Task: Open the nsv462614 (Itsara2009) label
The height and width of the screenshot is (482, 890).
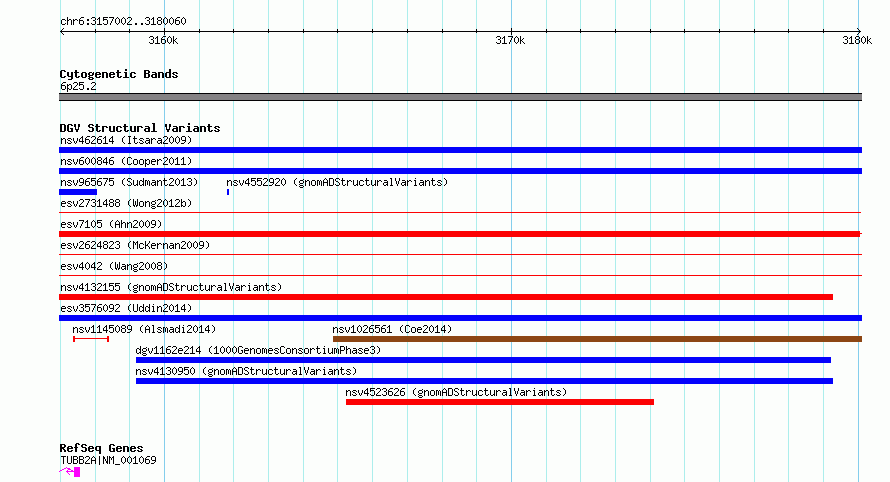Action: [x=126, y=140]
